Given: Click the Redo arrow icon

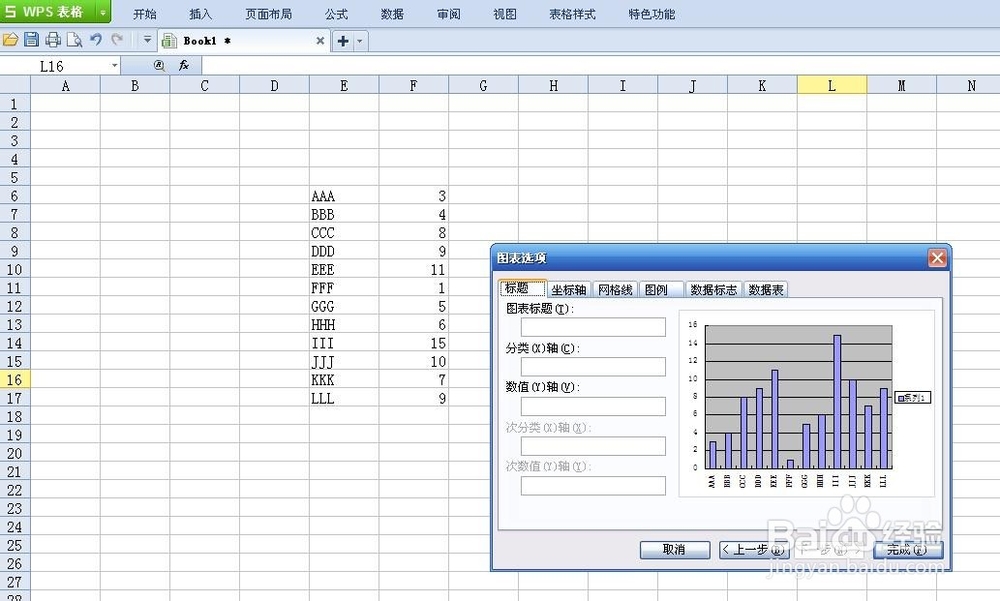Looking at the screenshot, I should (117, 40).
